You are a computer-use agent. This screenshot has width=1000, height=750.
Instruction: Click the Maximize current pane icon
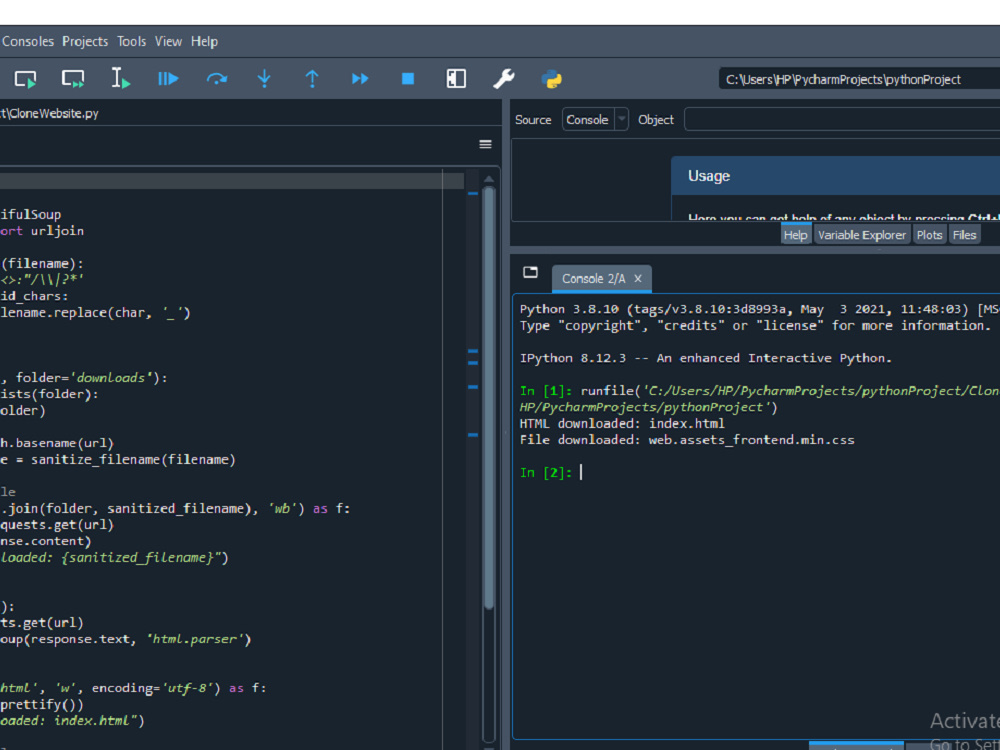click(455, 78)
